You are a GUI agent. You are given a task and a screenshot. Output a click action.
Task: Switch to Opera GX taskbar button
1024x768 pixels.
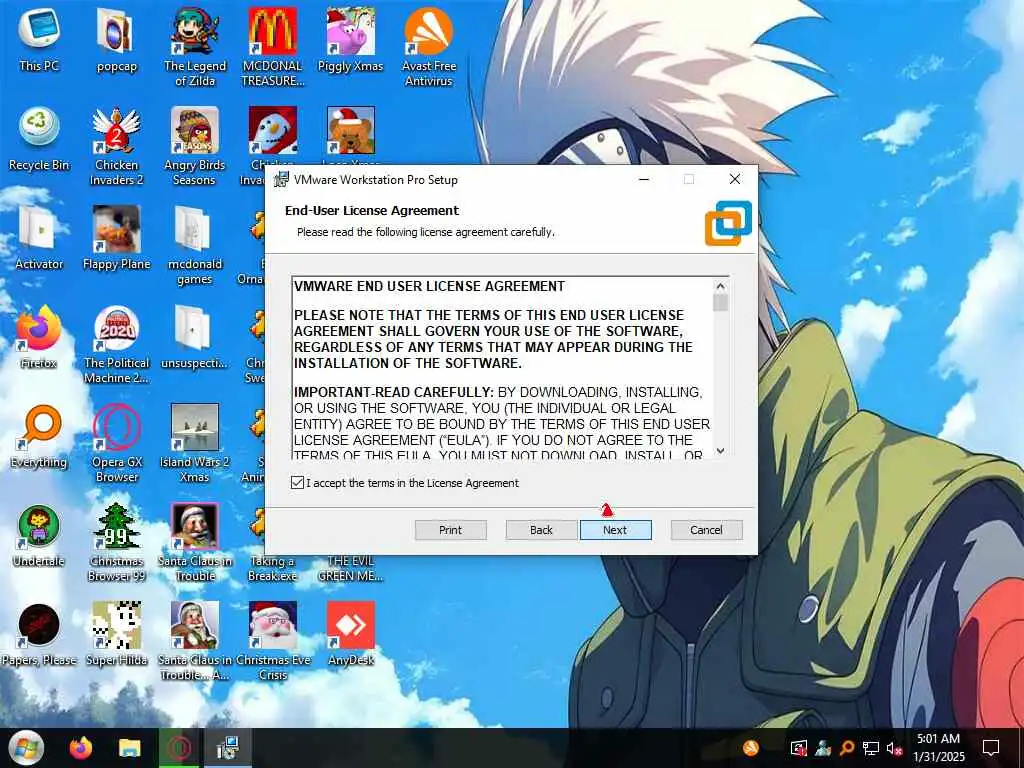click(x=179, y=748)
